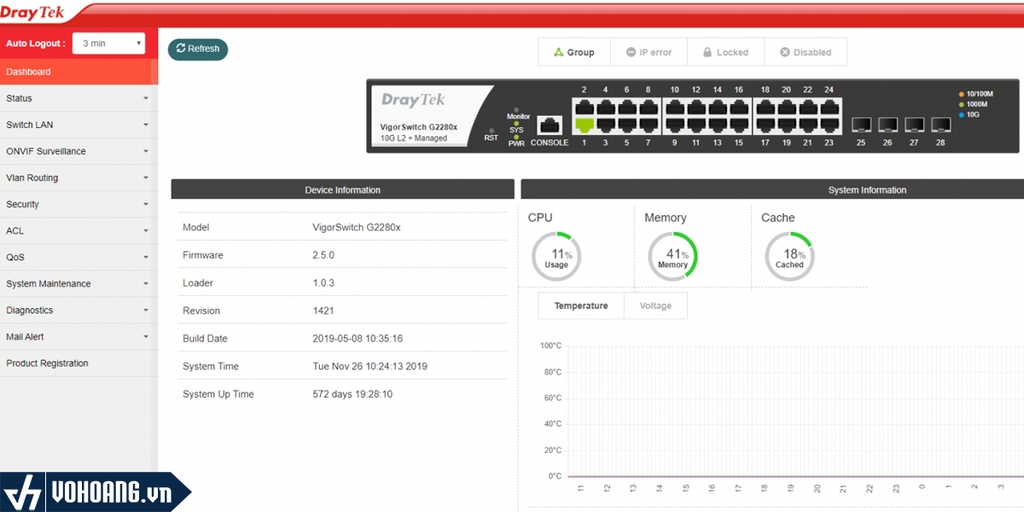The width and height of the screenshot is (1024, 512).
Task: Select port 8 on switch panel
Action: point(648,107)
